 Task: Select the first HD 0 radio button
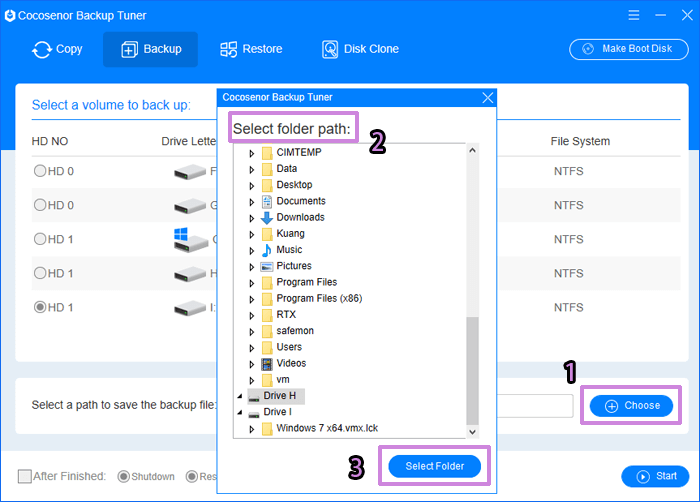pos(40,171)
